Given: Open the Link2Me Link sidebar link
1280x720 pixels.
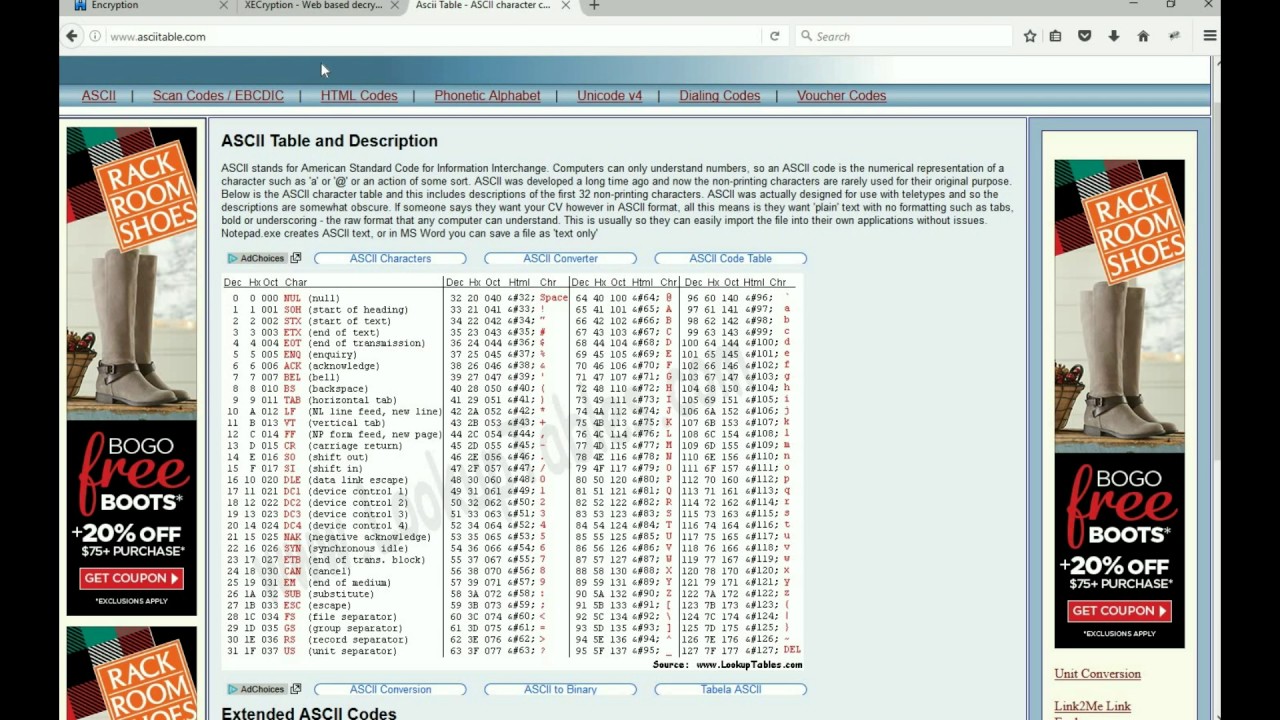Looking at the screenshot, I should (x=1092, y=707).
